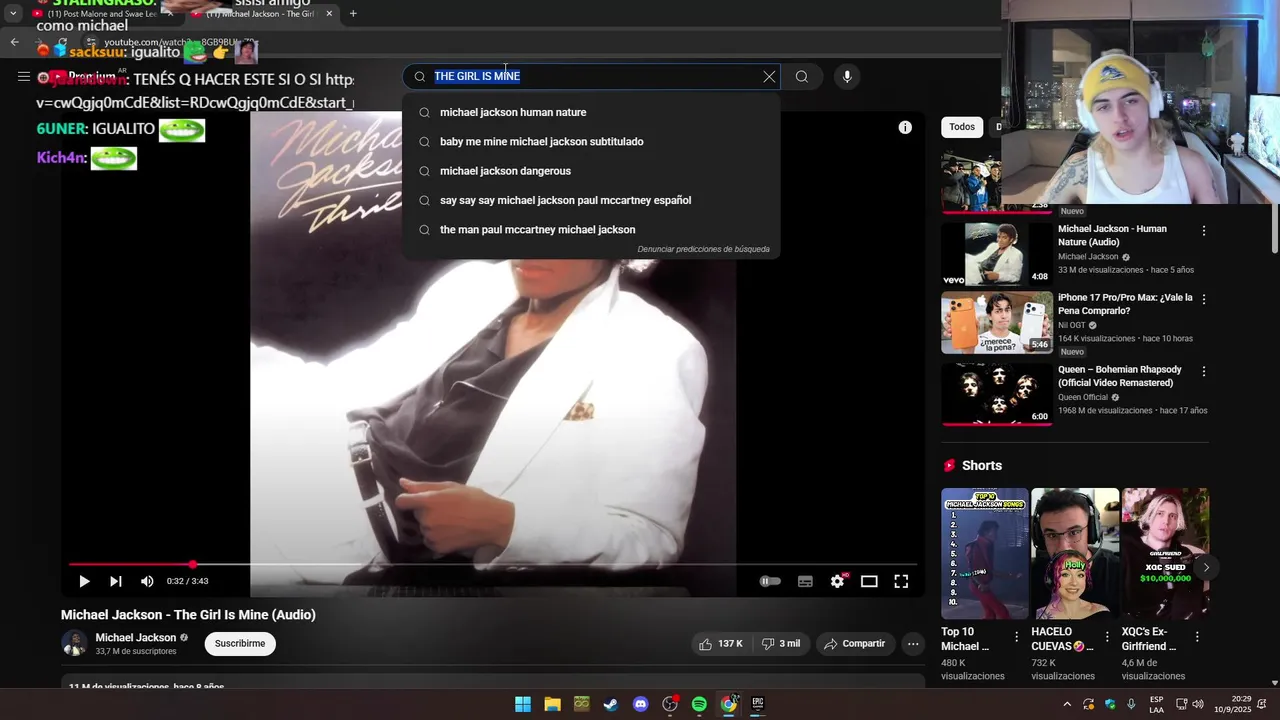The width and height of the screenshot is (1280, 720).
Task: Seek using the red progress bar scrubber
Action: [x=192, y=565]
